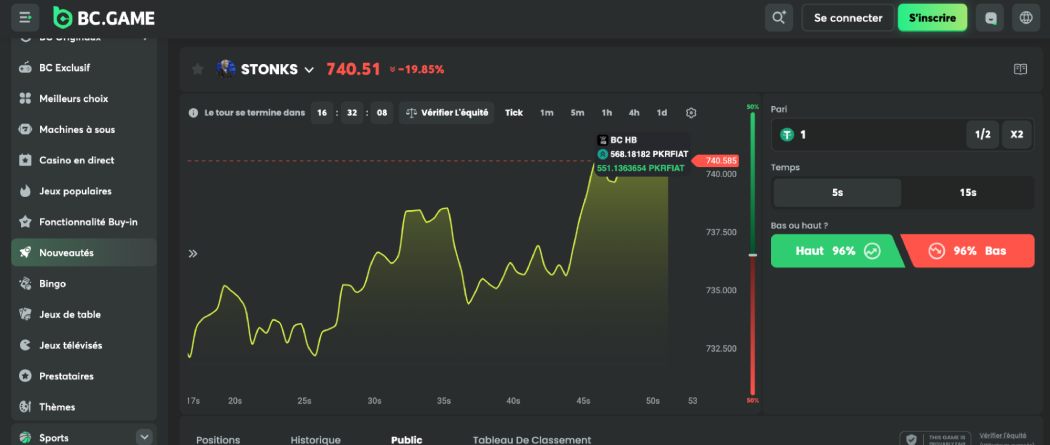Image resolution: width=1050 pixels, height=445 pixels.
Task: Open the chat icon in header
Action: (991, 18)
